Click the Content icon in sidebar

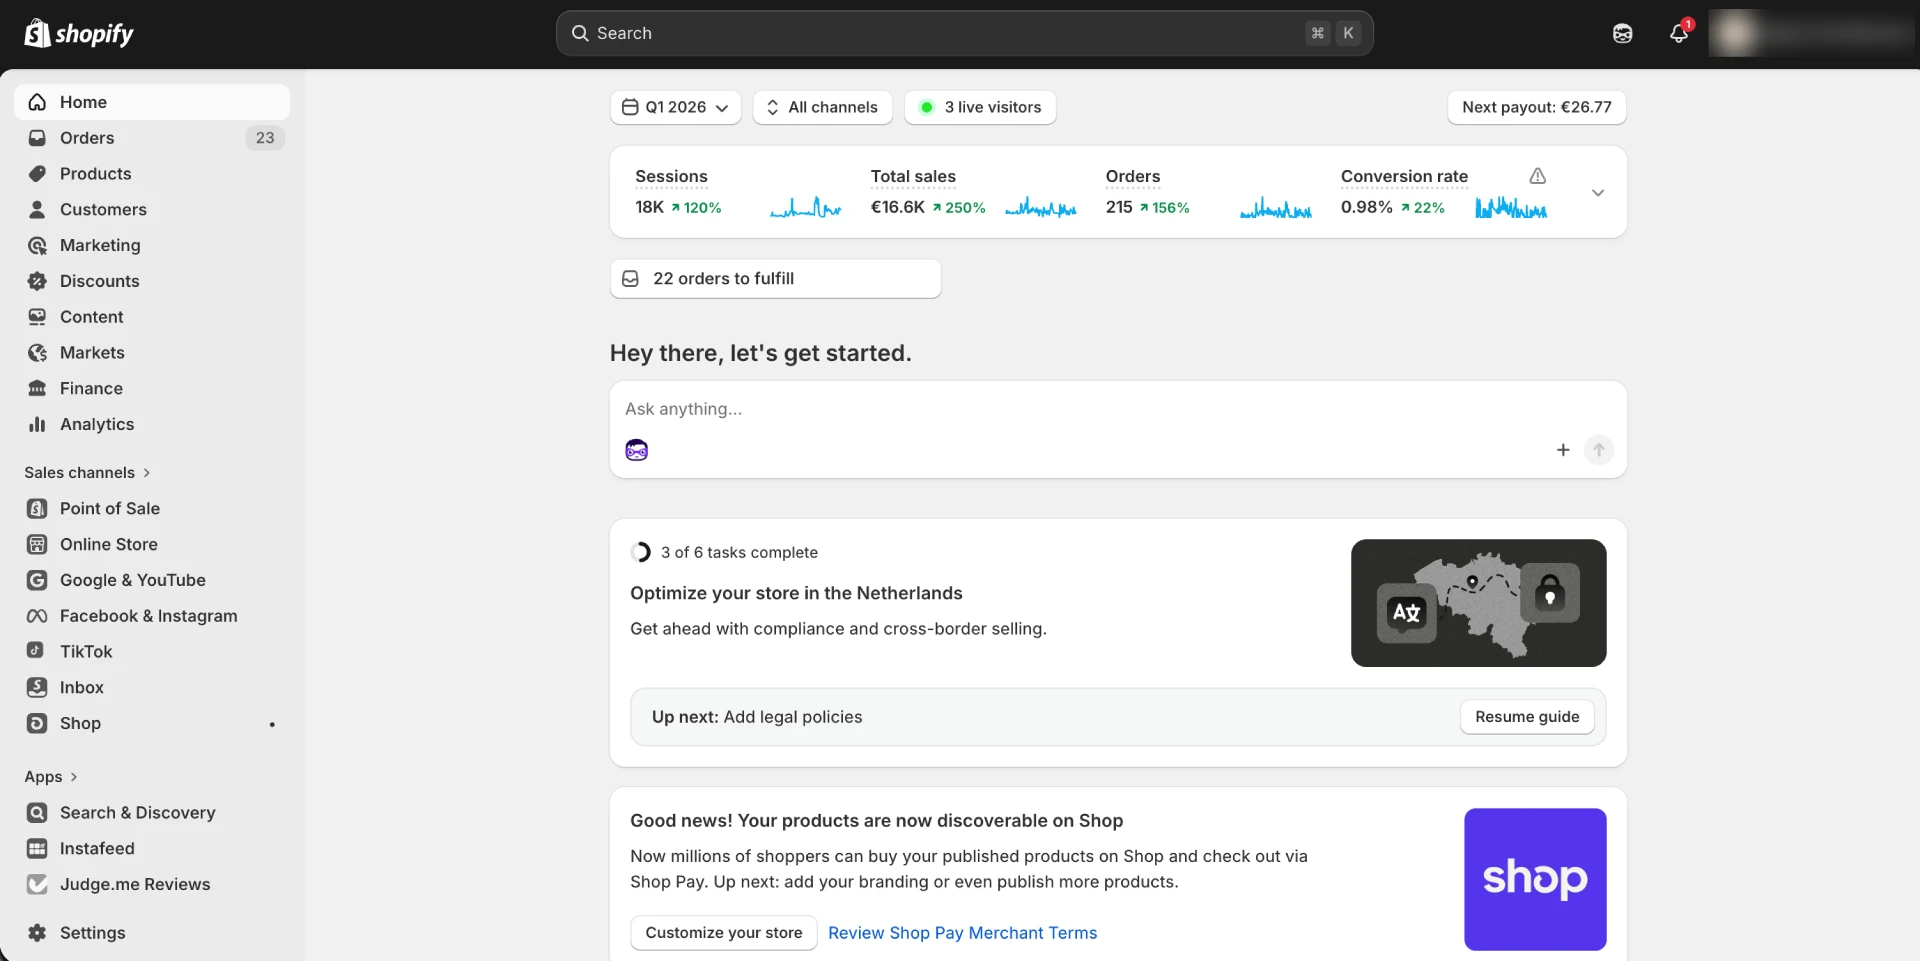click(37, 317)
